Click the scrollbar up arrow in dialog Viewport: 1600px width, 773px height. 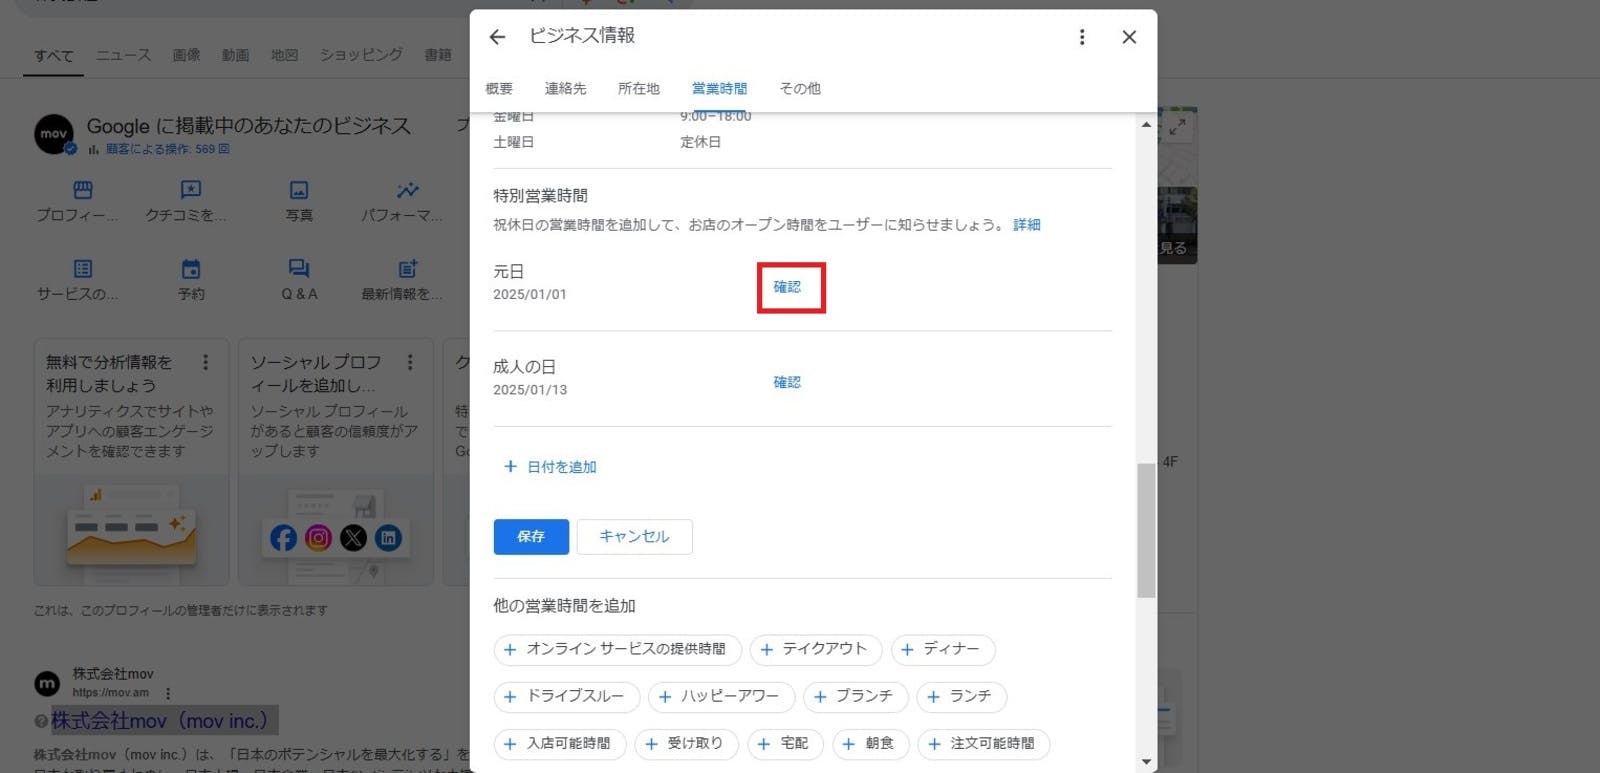(1146, 125)
